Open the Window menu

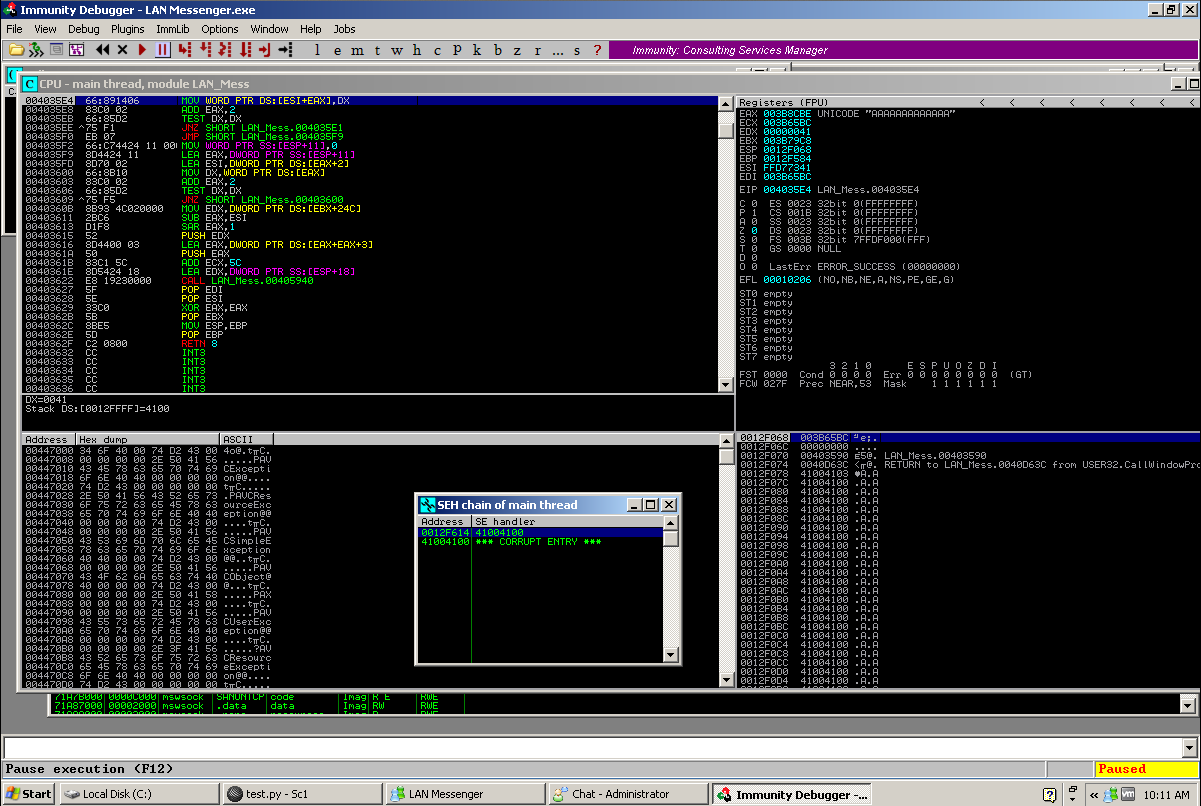pos(270,29)
